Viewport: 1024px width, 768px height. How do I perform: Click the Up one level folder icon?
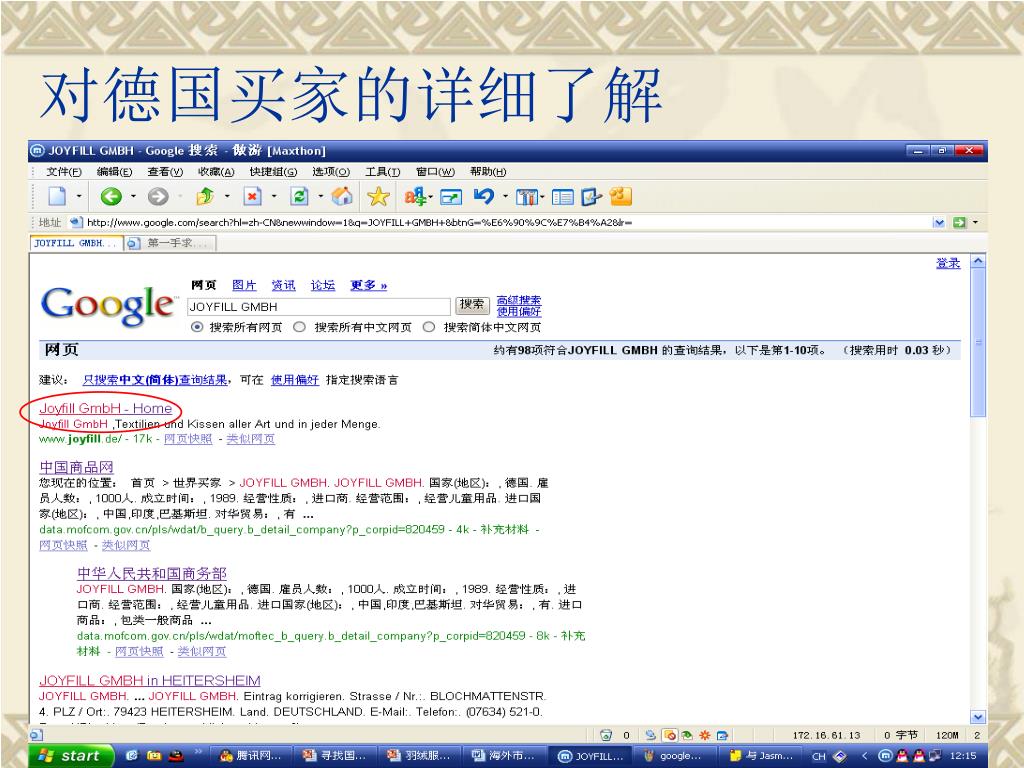click(205, 196)
